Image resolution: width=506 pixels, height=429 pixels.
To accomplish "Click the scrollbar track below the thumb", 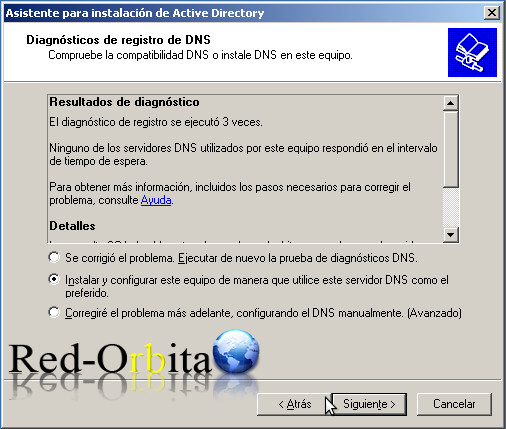I will (450, 207).
